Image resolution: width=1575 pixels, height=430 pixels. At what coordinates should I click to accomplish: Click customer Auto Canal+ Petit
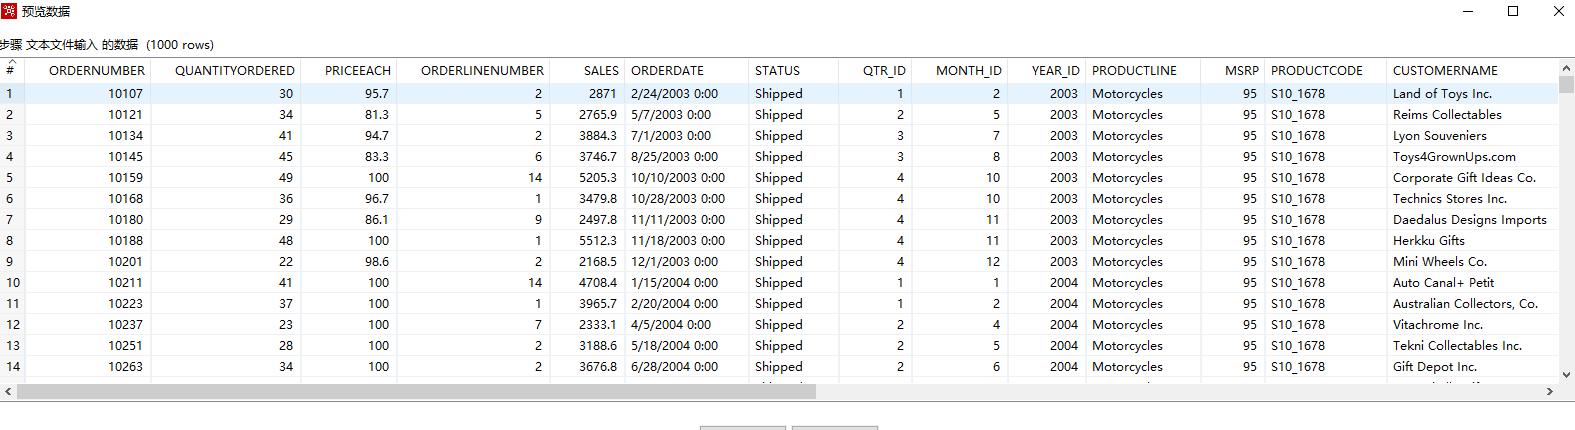click(1443, 283)
